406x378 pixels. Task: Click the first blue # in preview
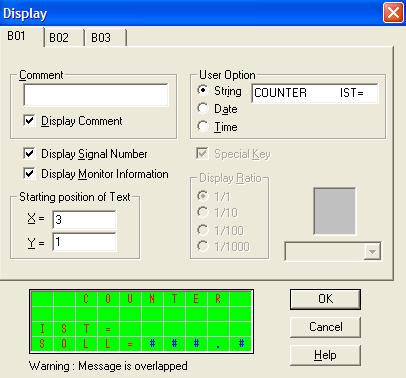152,343
